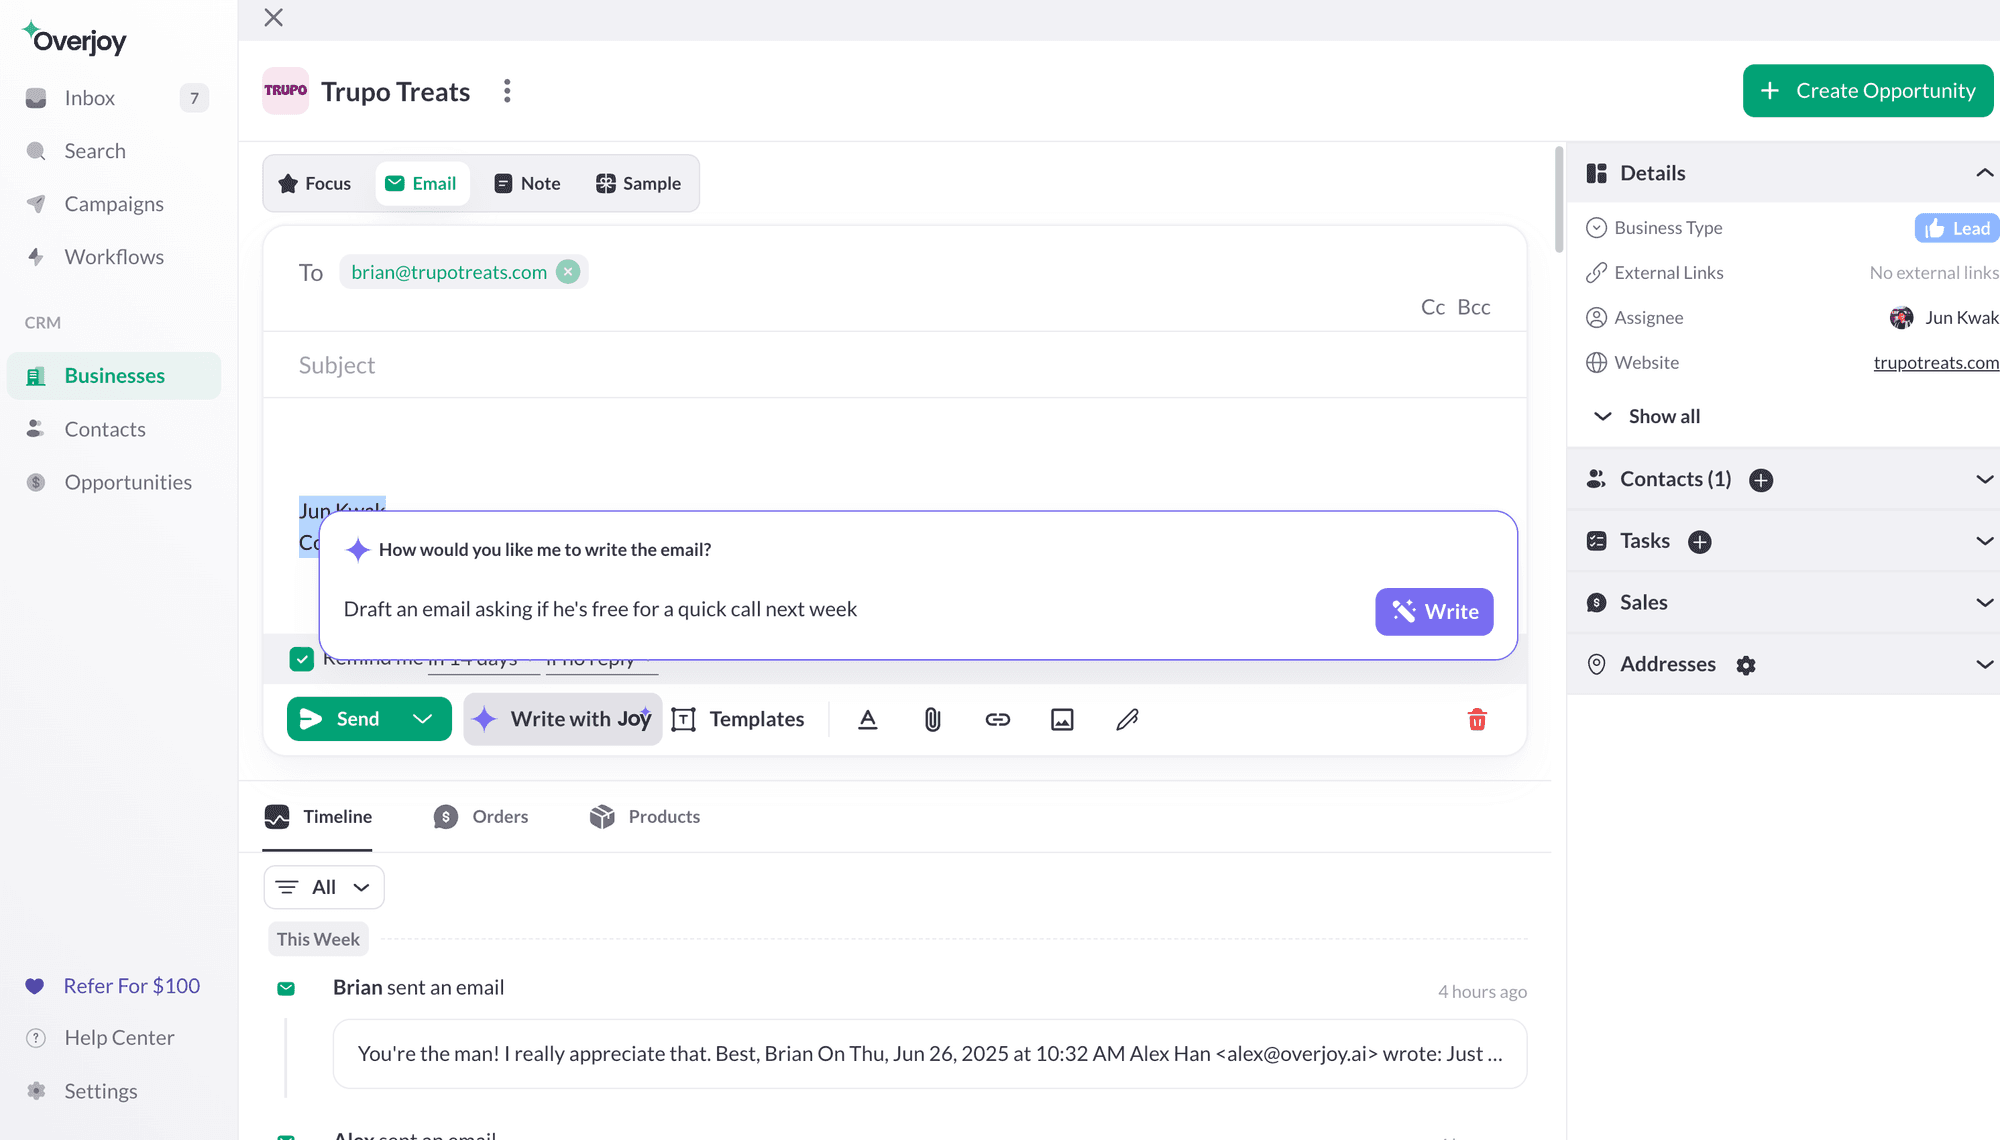This screenshot has height=1140, width=2000.
Task: Open Addresses settings gear icon
Action: 1746,665
